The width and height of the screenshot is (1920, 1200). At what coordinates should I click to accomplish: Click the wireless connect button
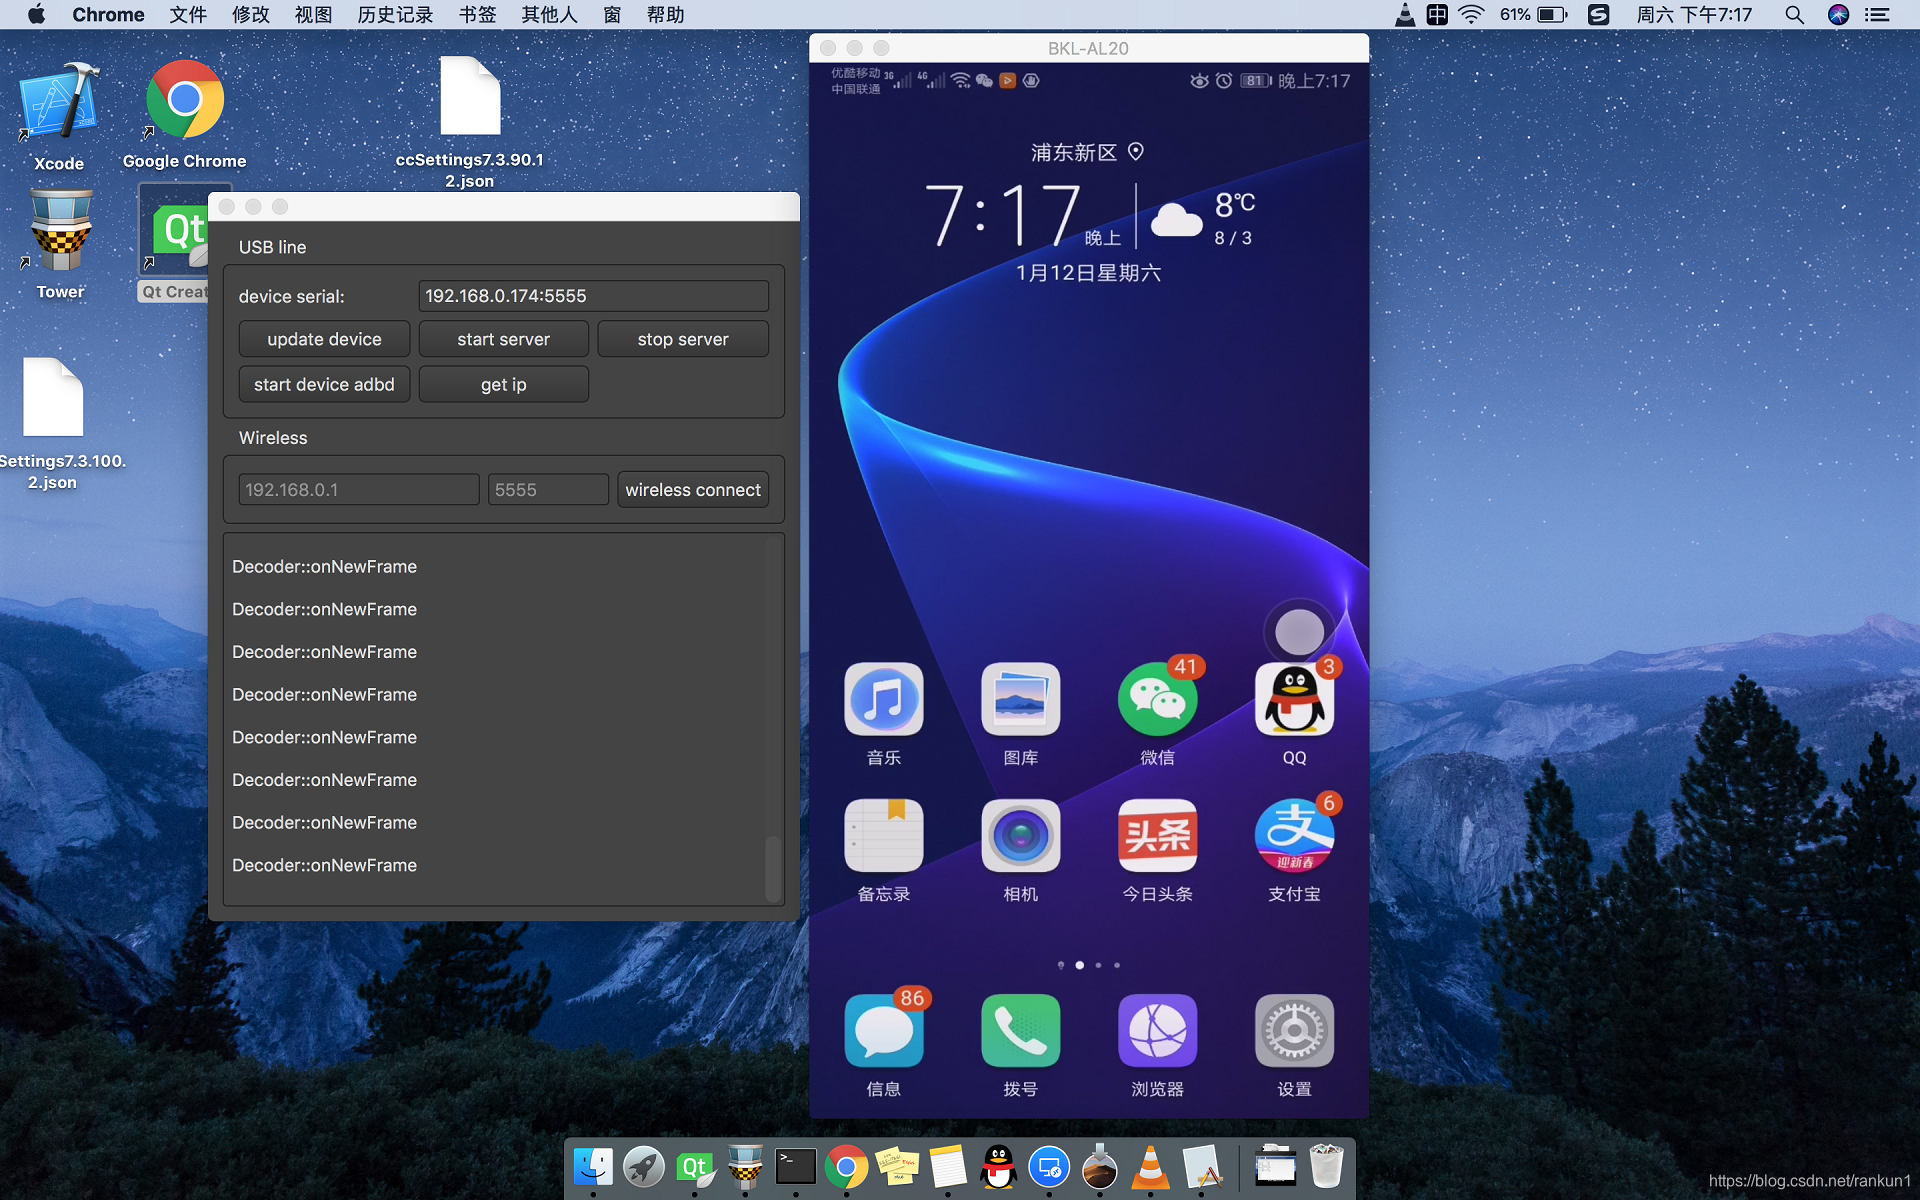tap(693, 489)
